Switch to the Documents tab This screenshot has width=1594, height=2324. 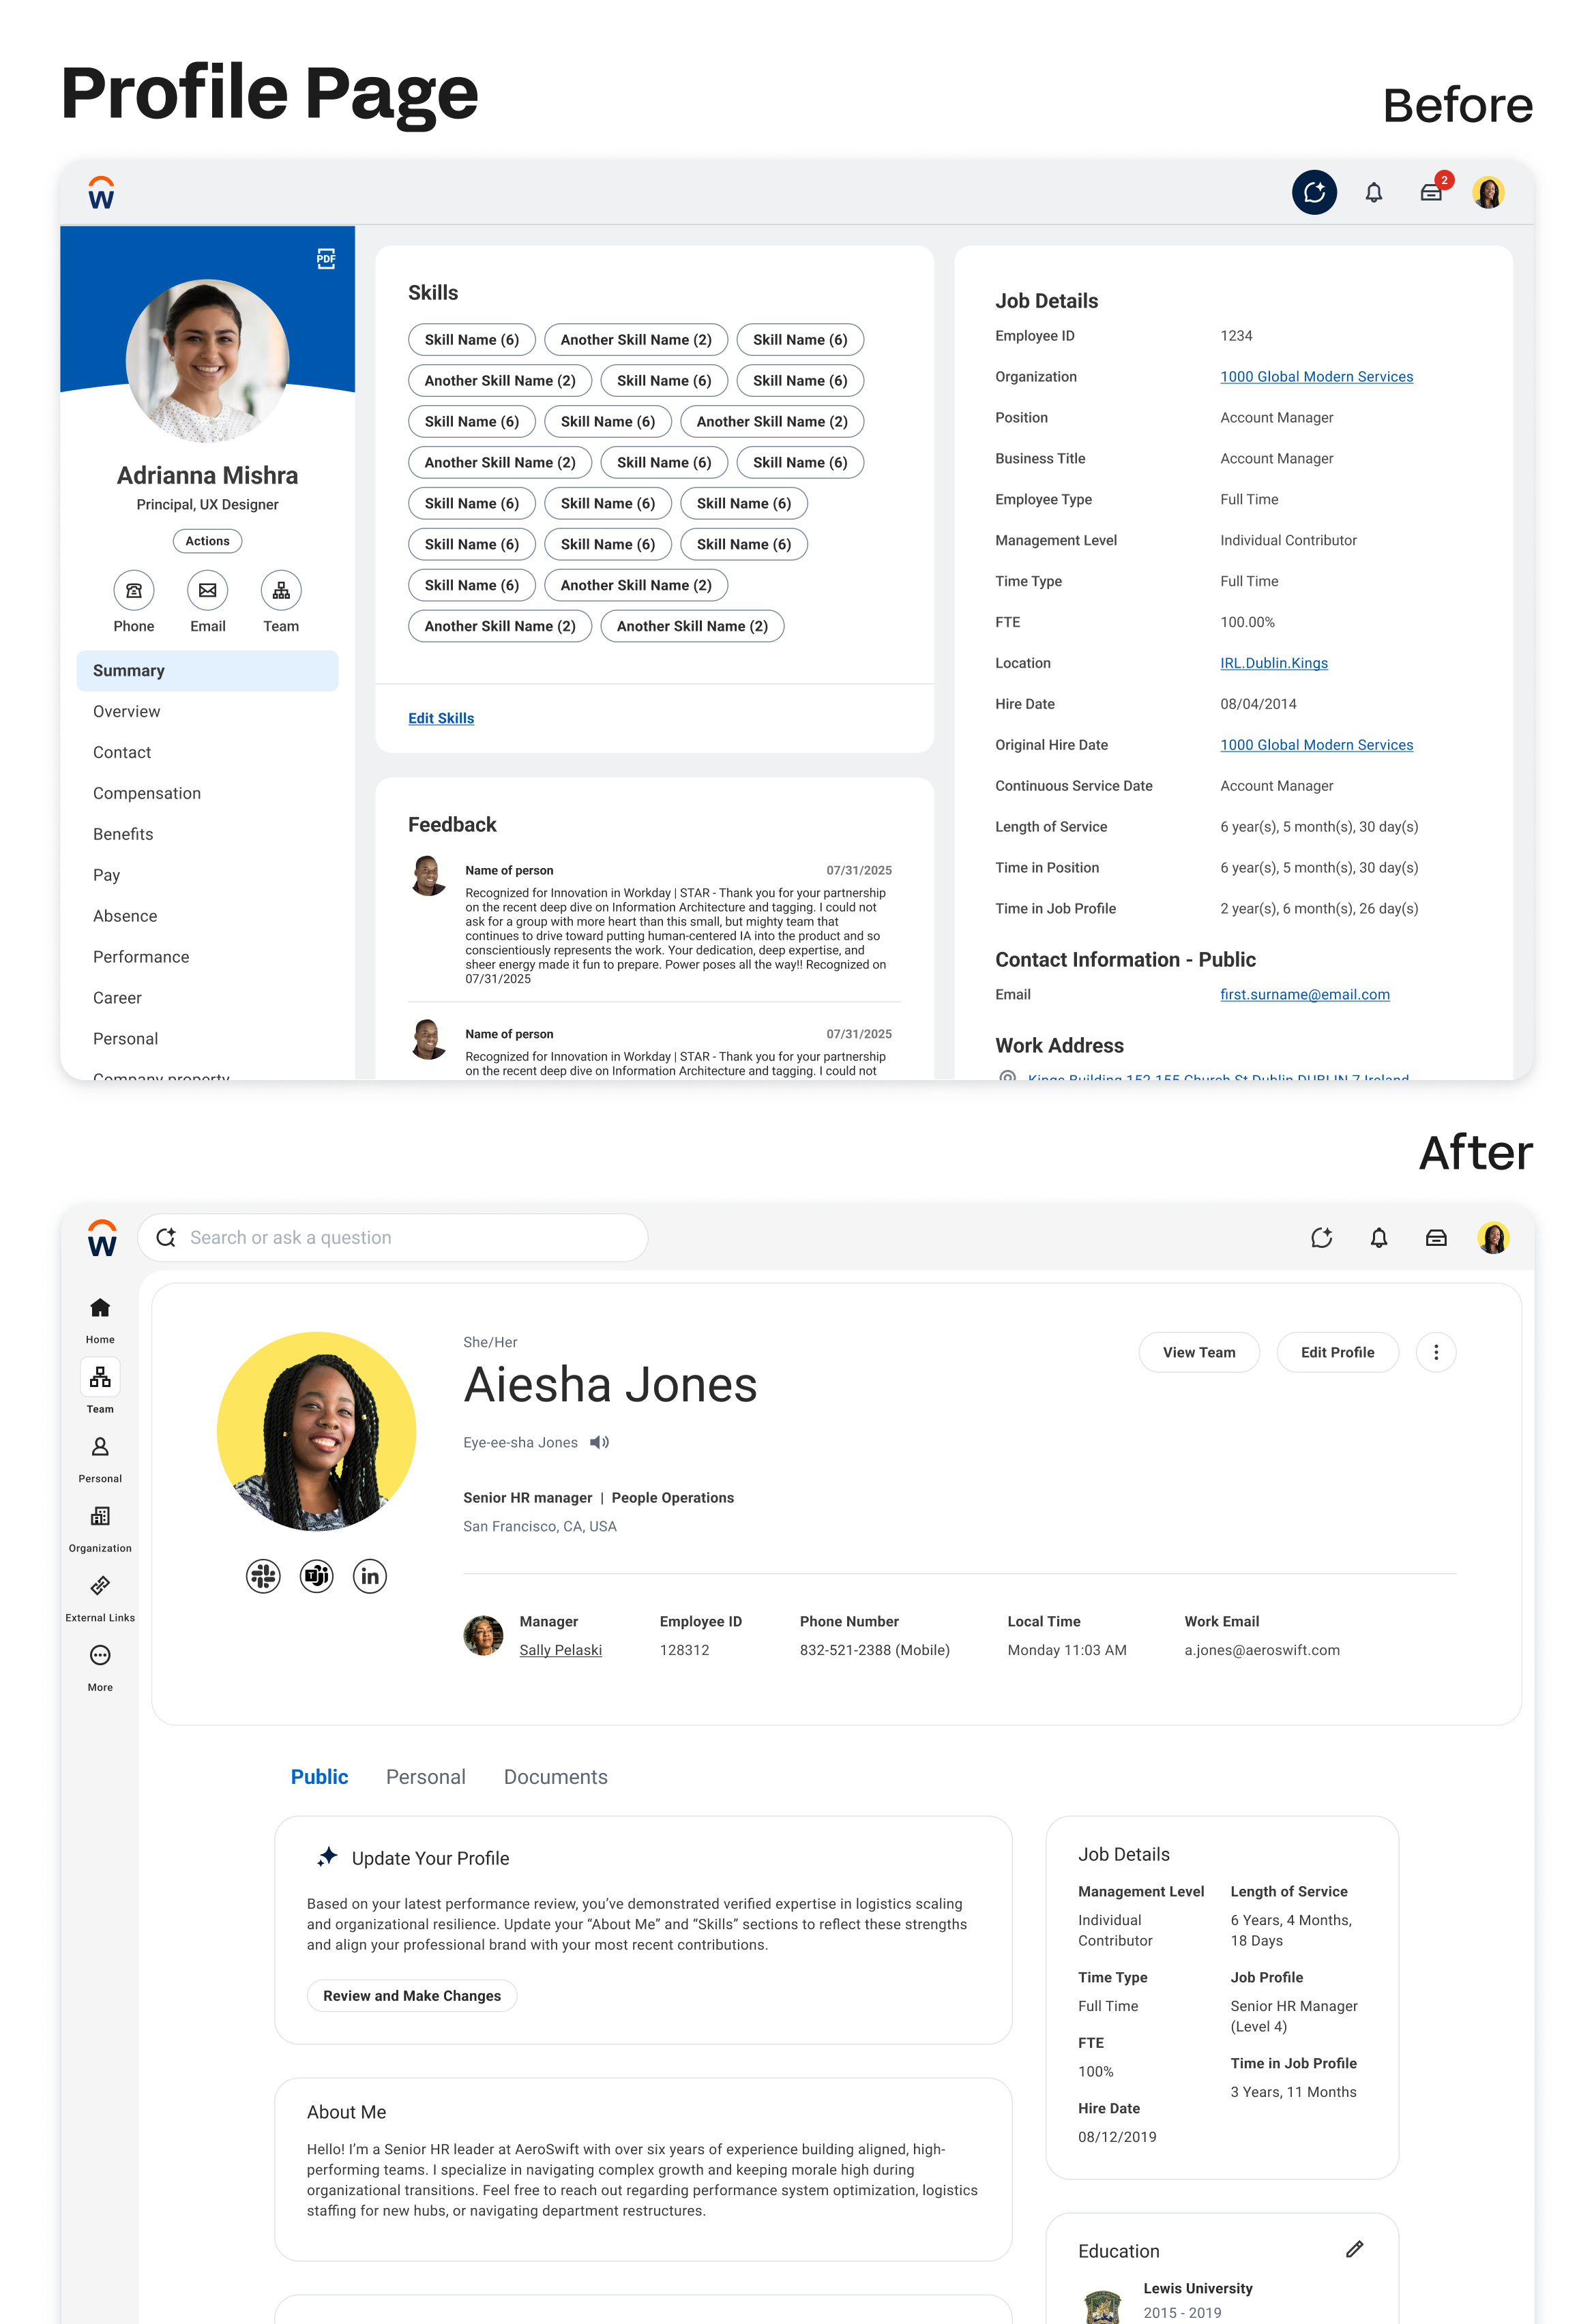(555, 1777)
